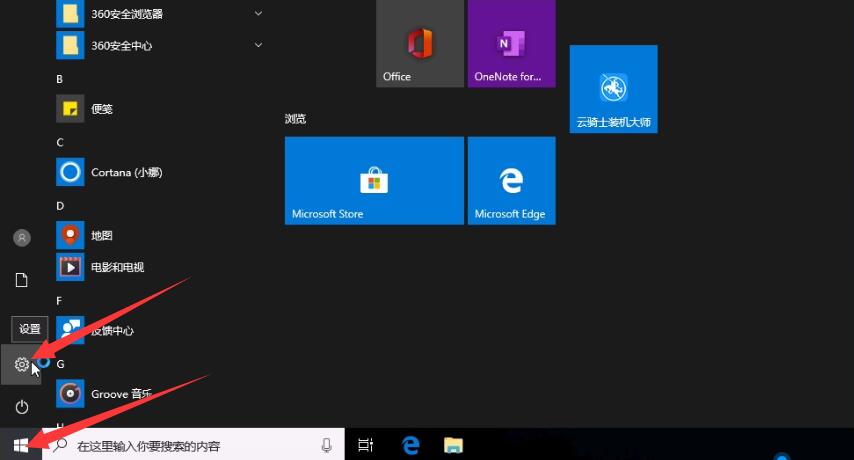Viewport: 854px width, 460px height.
Task: Open the 电影和电视 app
Action: [161, 267]
